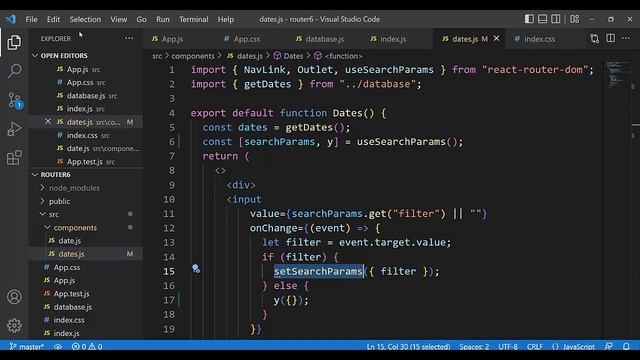Click the feedback icon in status bar
Screen dimensions: 640x360
(x=609, y=347)
